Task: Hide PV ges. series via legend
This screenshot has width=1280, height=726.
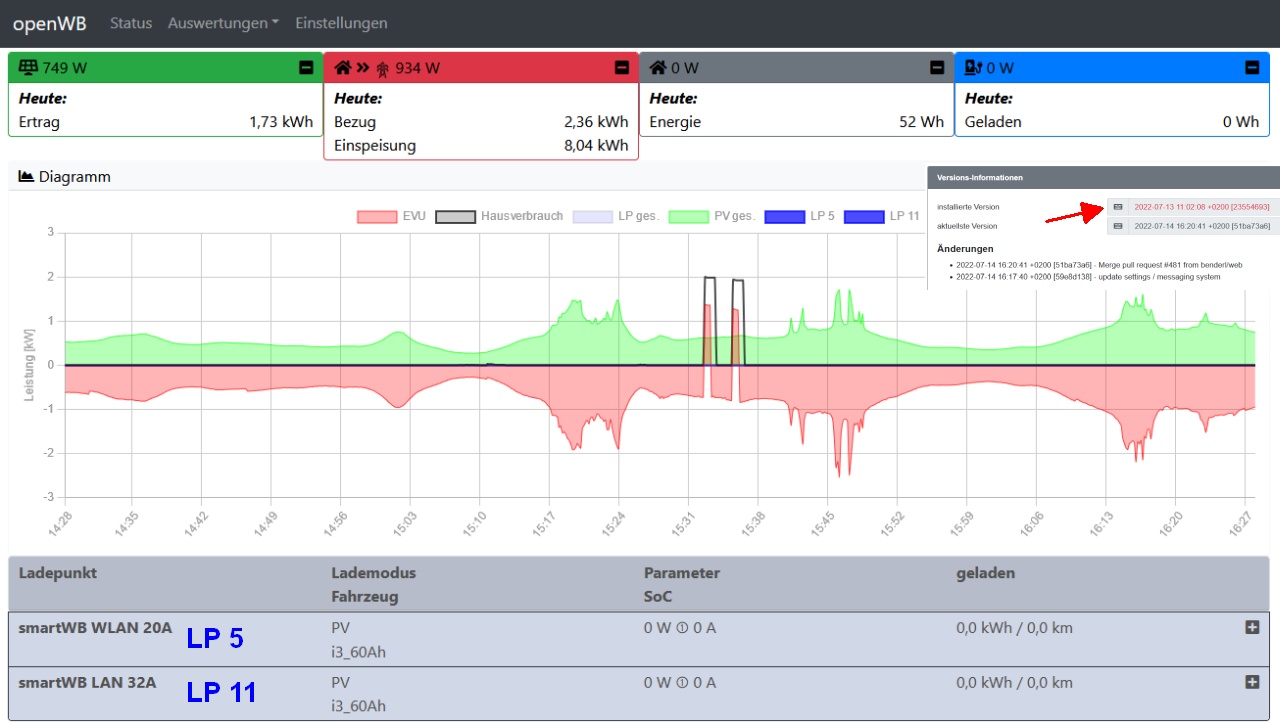Action: [x=713, y=216]
